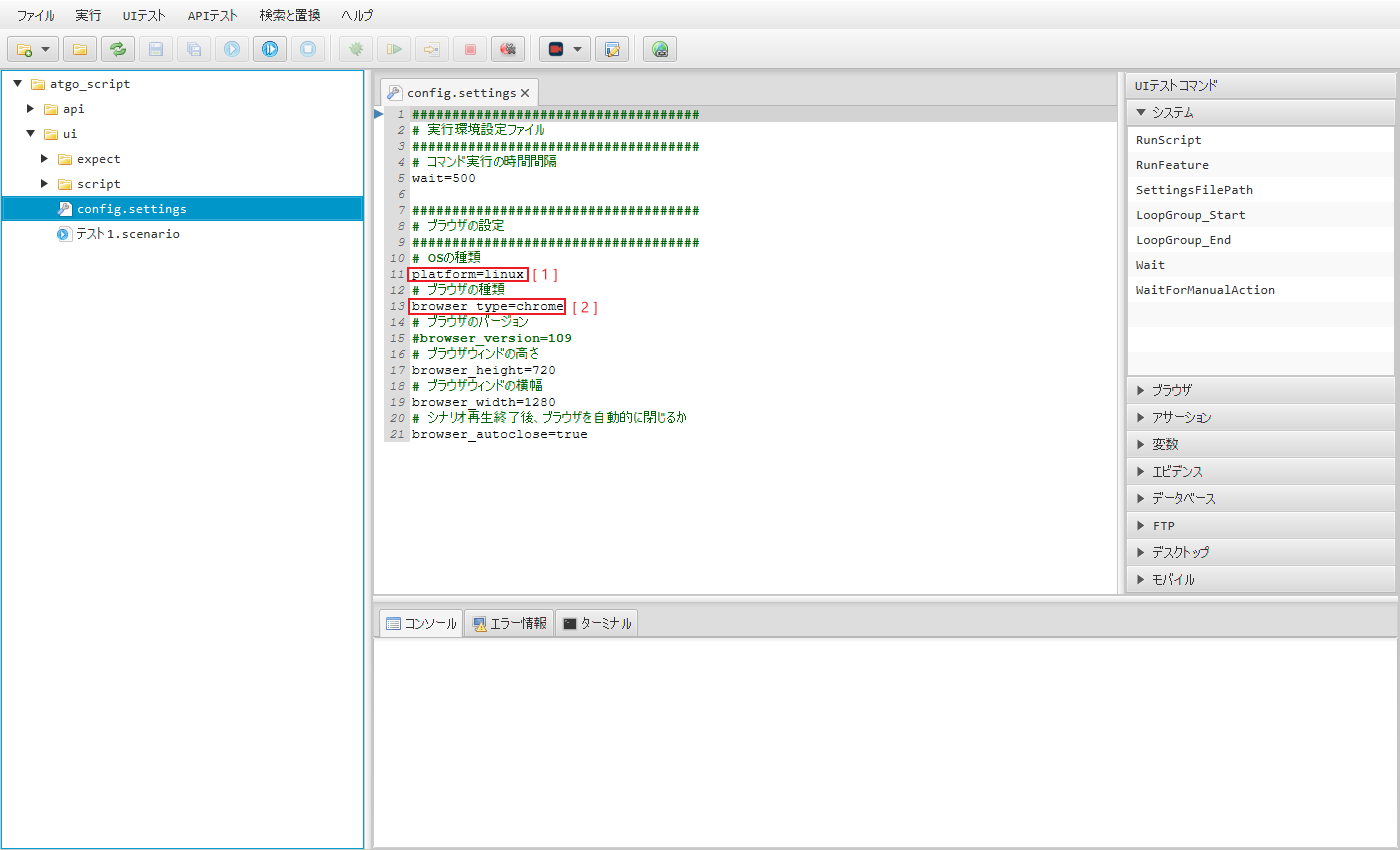
Task: Select the LoopGroup_Start command
Action: [x=1260, y=215]
